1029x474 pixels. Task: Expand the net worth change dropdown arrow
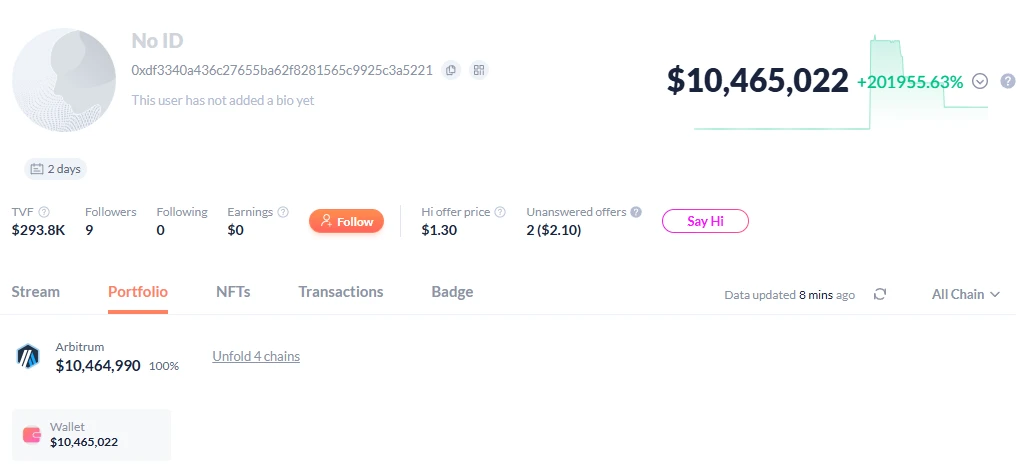tap(980, 81)
